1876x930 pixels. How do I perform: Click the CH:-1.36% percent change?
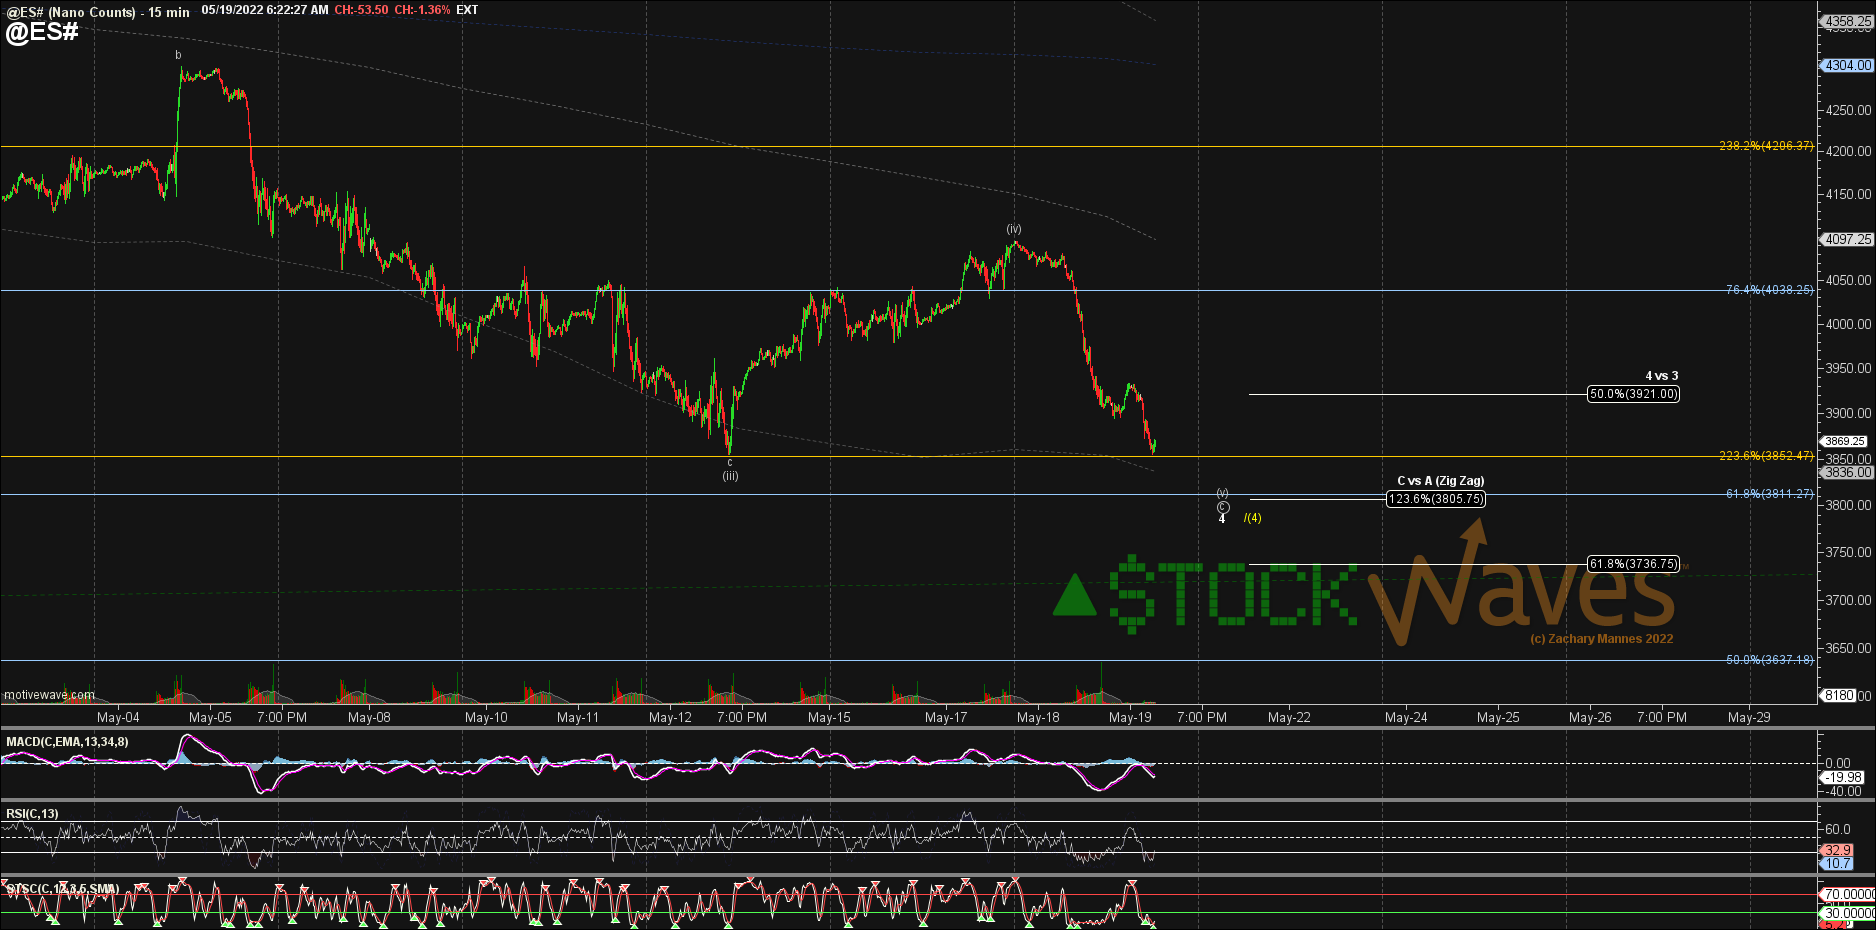422,10
